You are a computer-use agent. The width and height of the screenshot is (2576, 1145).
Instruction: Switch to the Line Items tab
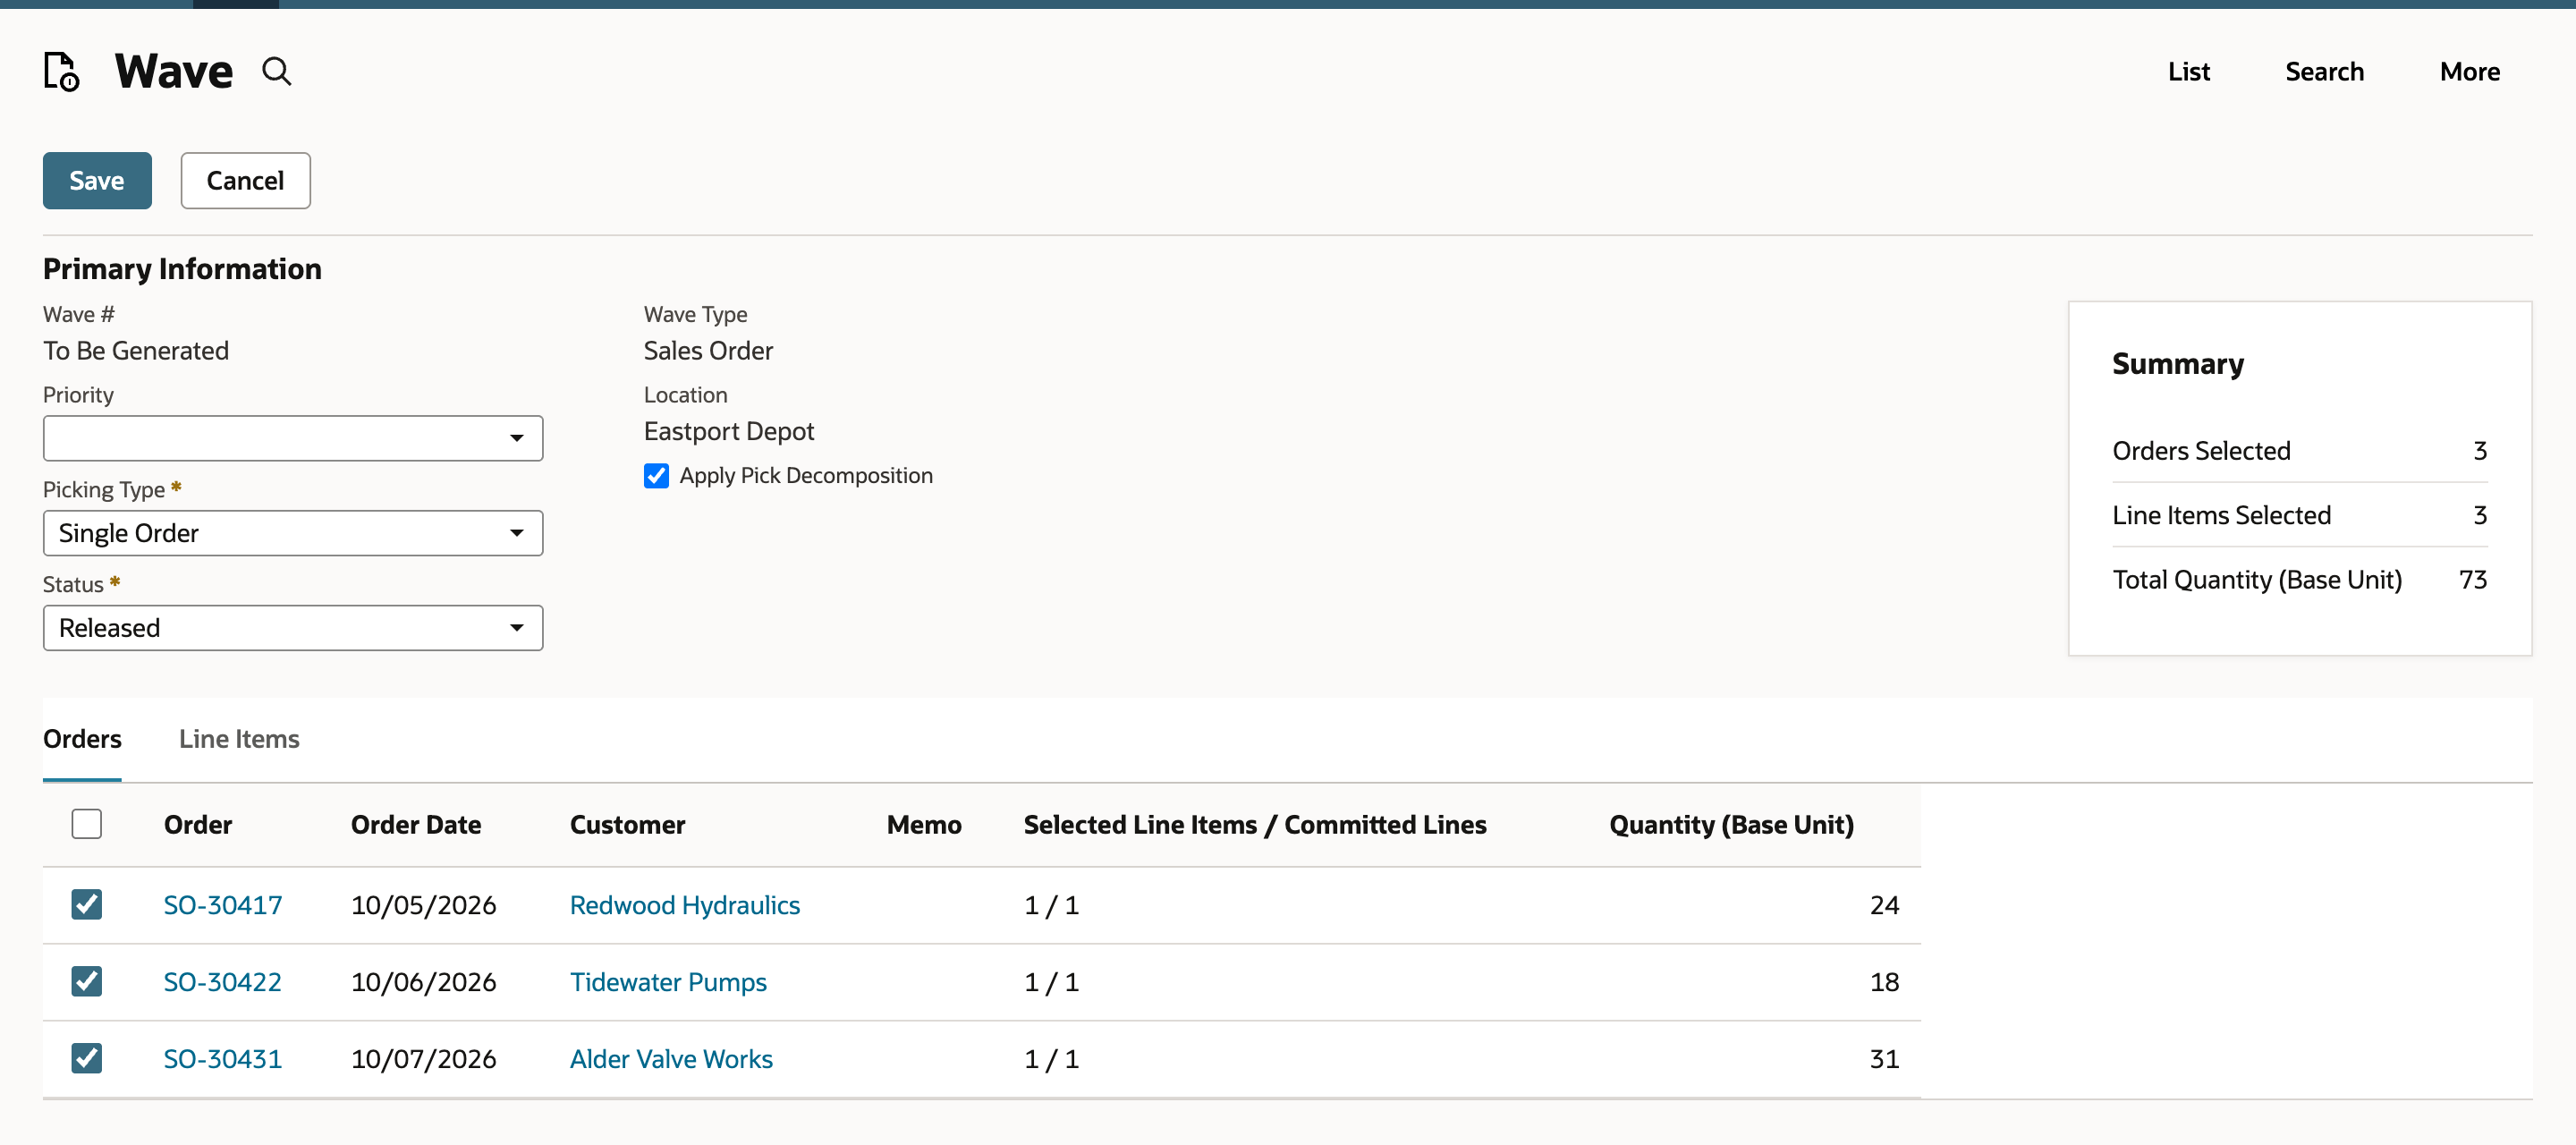239,739
